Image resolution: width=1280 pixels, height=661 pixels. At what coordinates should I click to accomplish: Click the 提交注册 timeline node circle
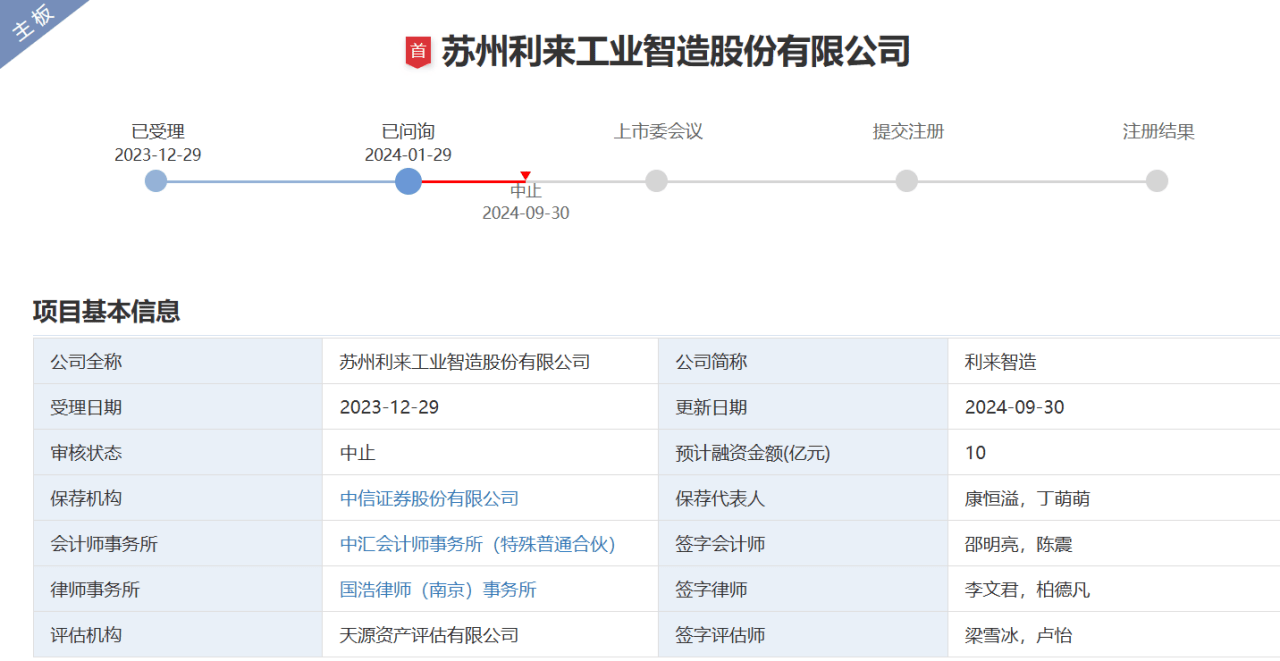tap(907, 181)
